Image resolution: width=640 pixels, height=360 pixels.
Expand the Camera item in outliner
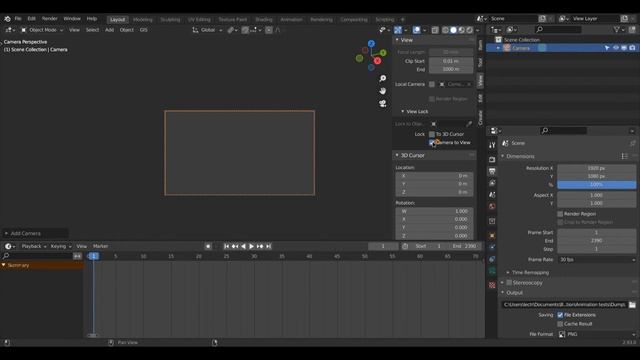click(x=498, y=48)
